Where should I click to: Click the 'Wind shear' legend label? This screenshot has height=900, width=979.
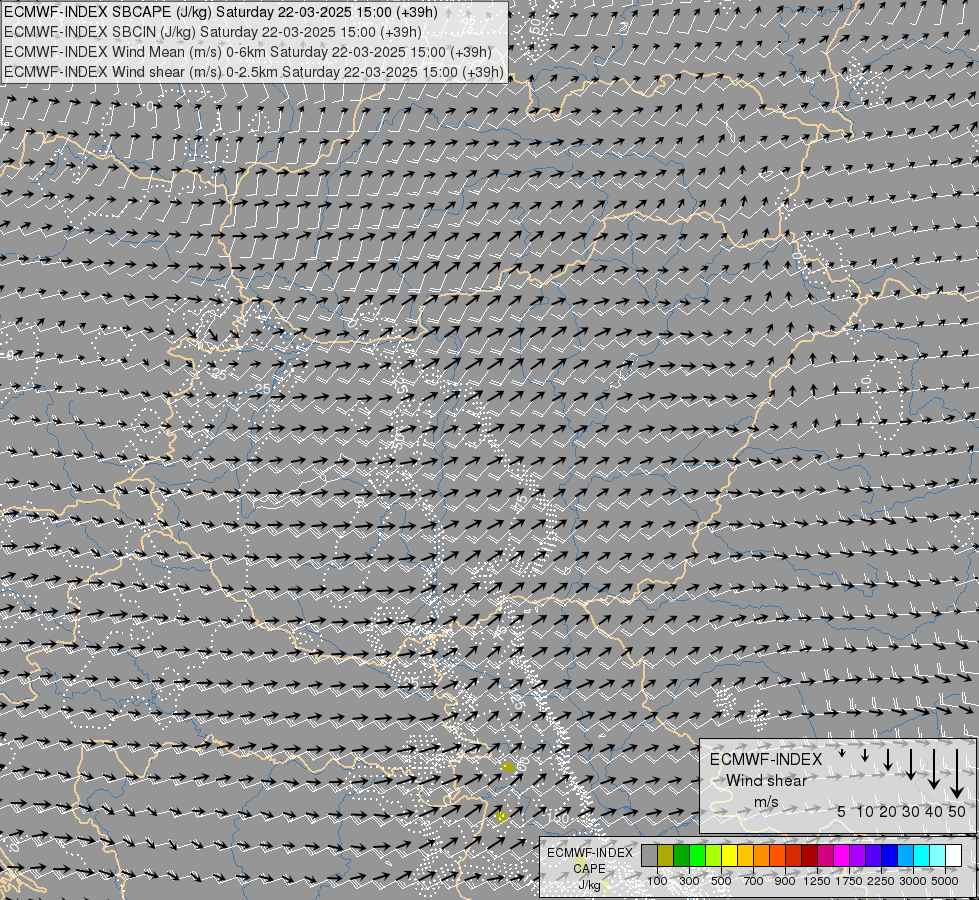pyautogui.click(x=766, y=781)
